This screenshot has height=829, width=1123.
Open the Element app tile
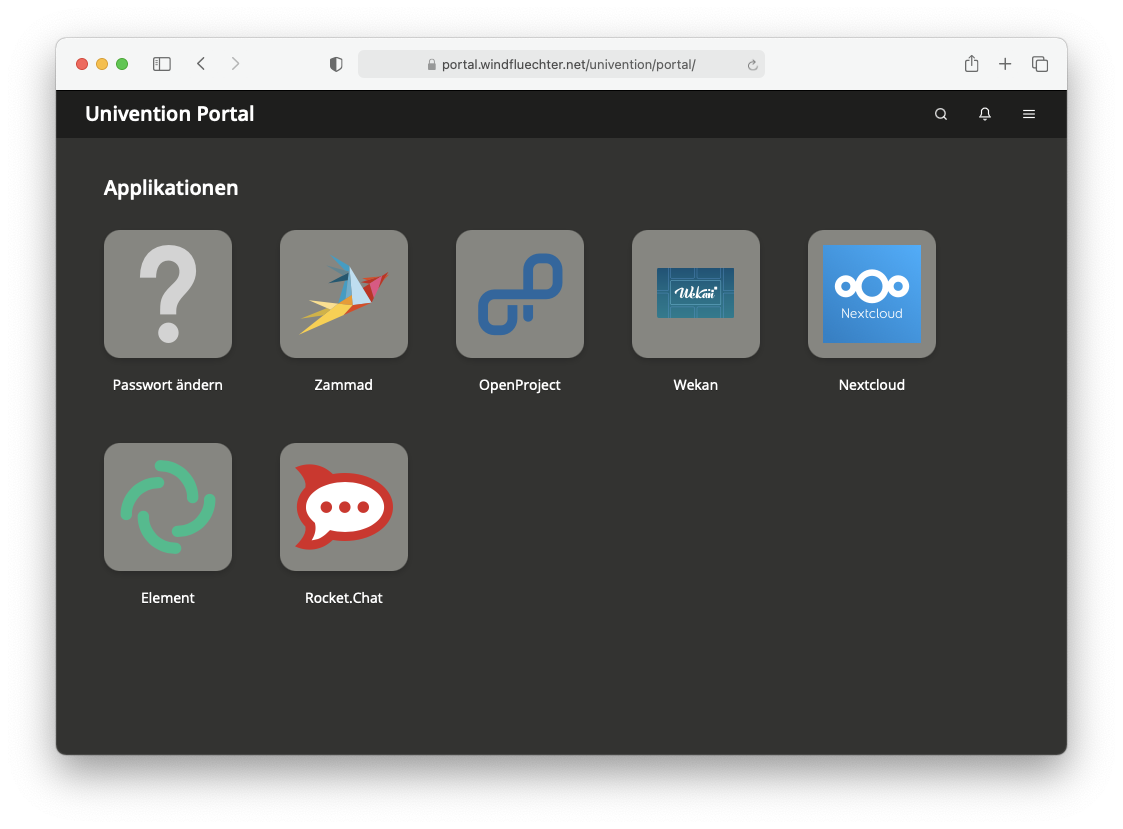point(168,507)
